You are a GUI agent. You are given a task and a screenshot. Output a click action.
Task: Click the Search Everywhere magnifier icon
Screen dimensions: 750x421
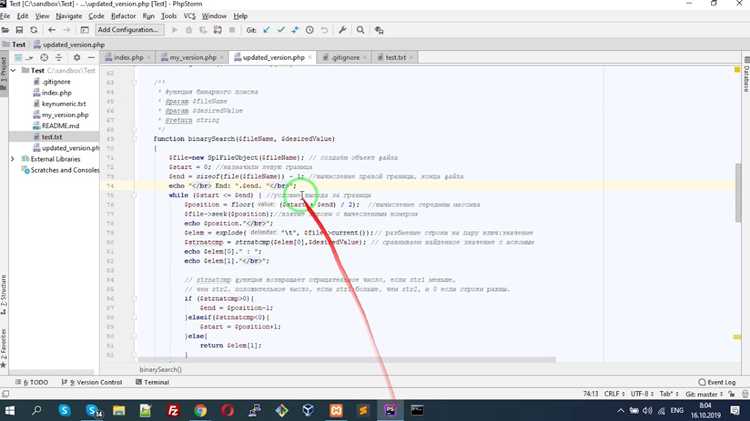pyautogui.click(x=360, y=30)
